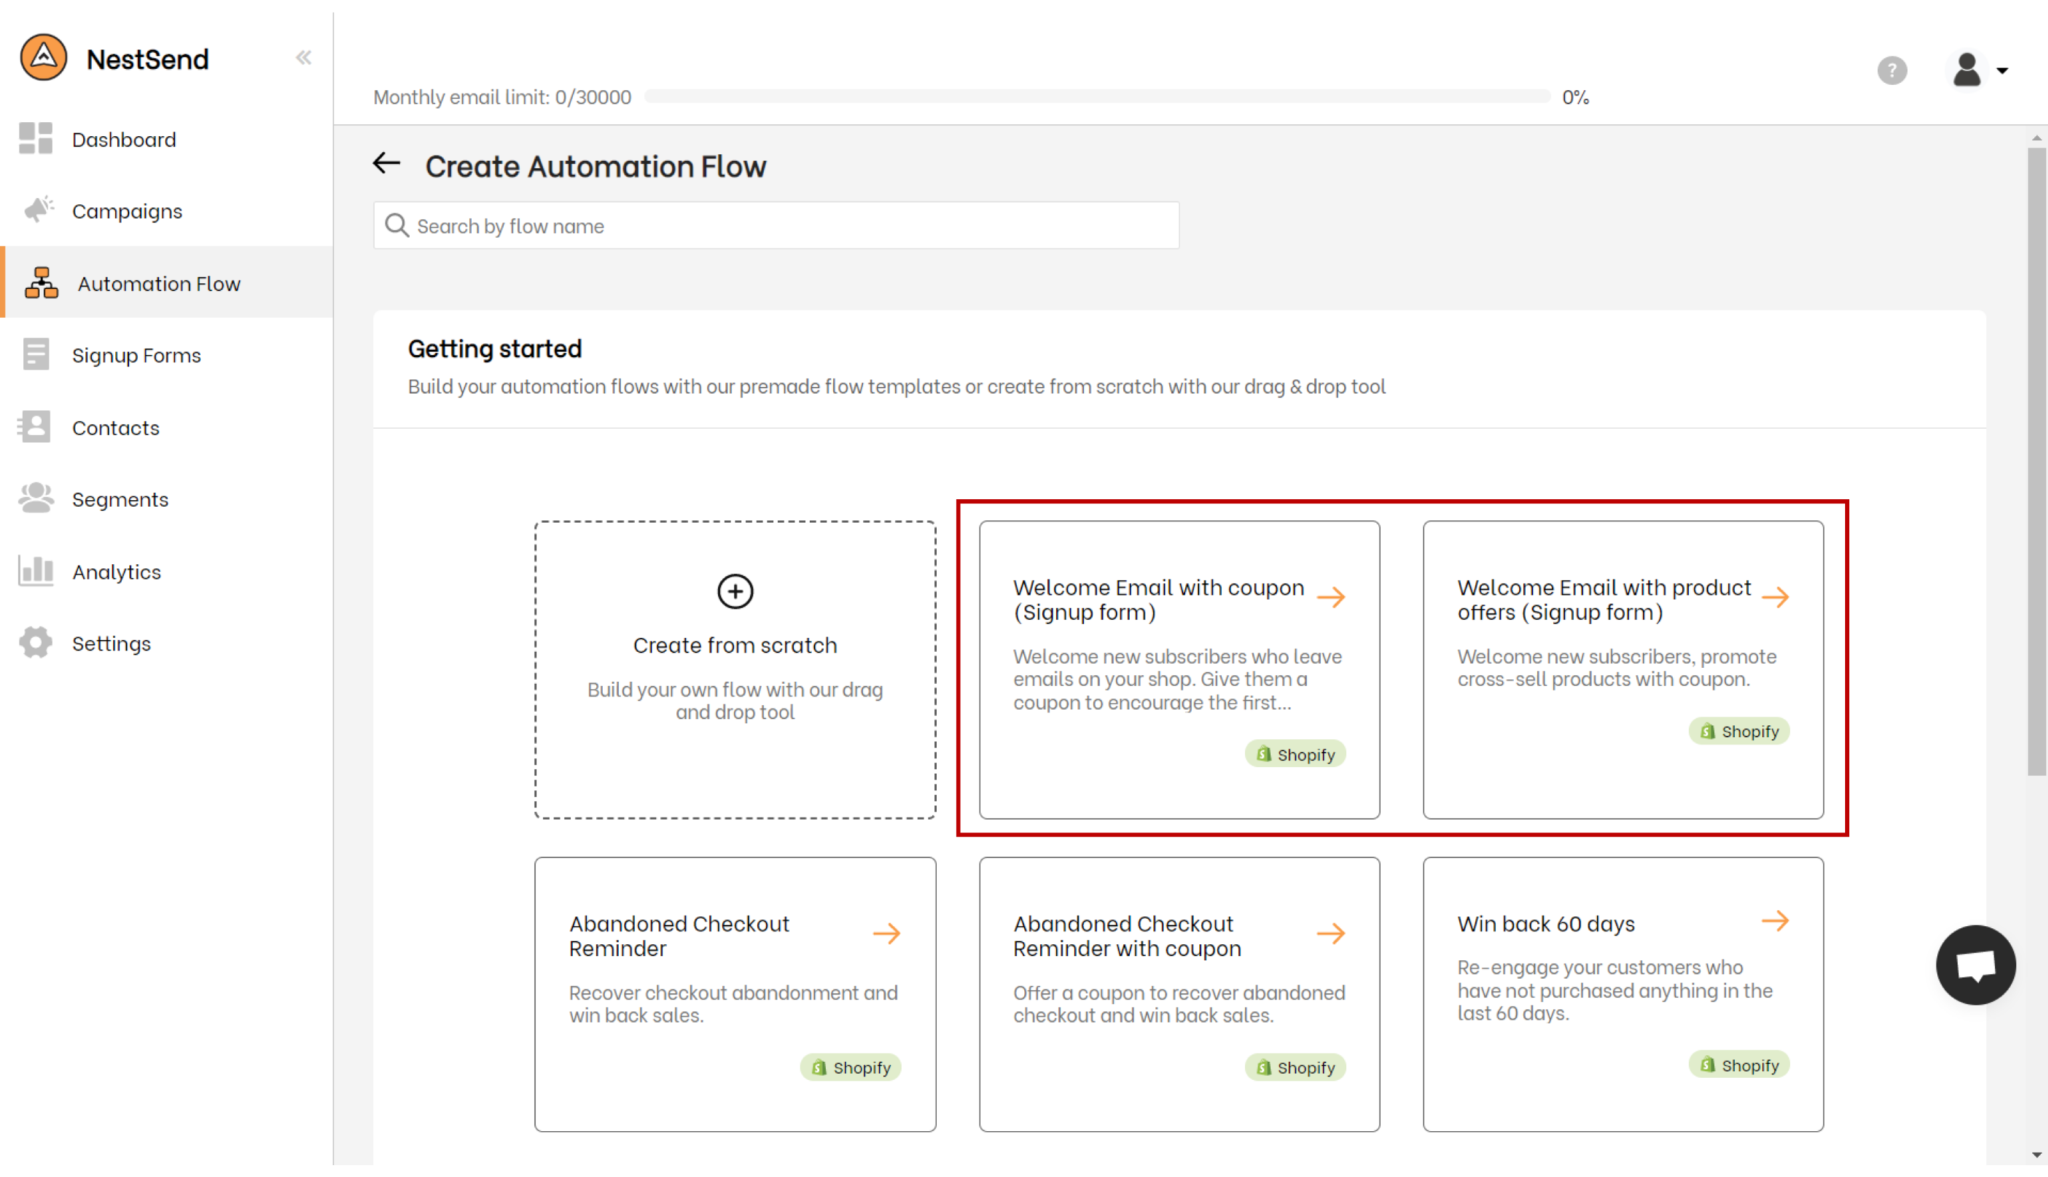
Task: Click the Campaigns megaphone icon
Action: (38, 210)
